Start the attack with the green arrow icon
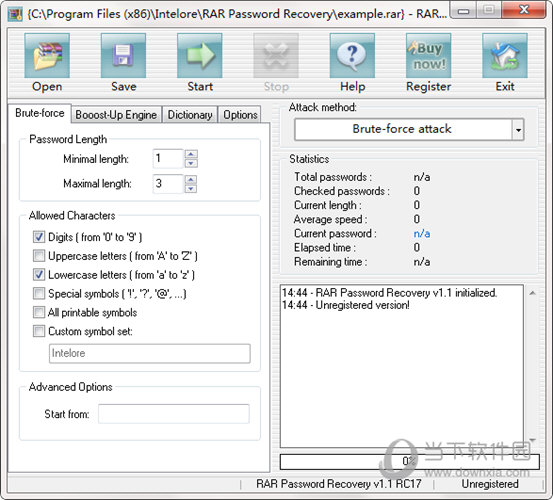553x500 pixels. click(200, 55)
